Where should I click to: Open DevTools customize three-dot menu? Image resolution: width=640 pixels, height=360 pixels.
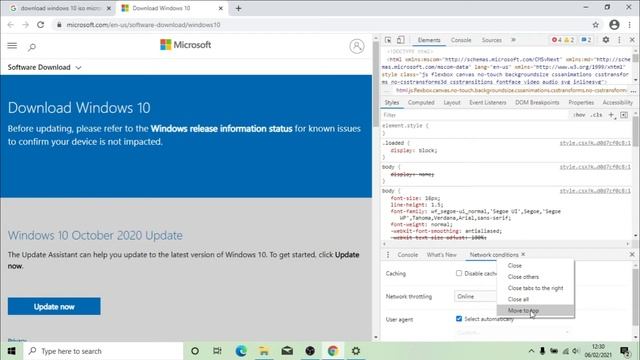point(619,40)
